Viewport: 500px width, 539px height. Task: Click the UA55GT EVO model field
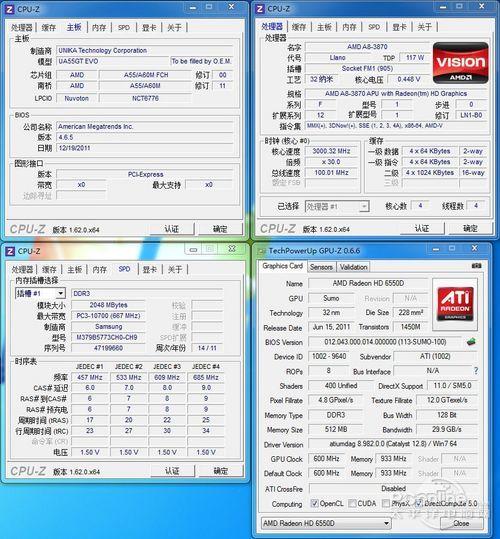coord(112,62)
